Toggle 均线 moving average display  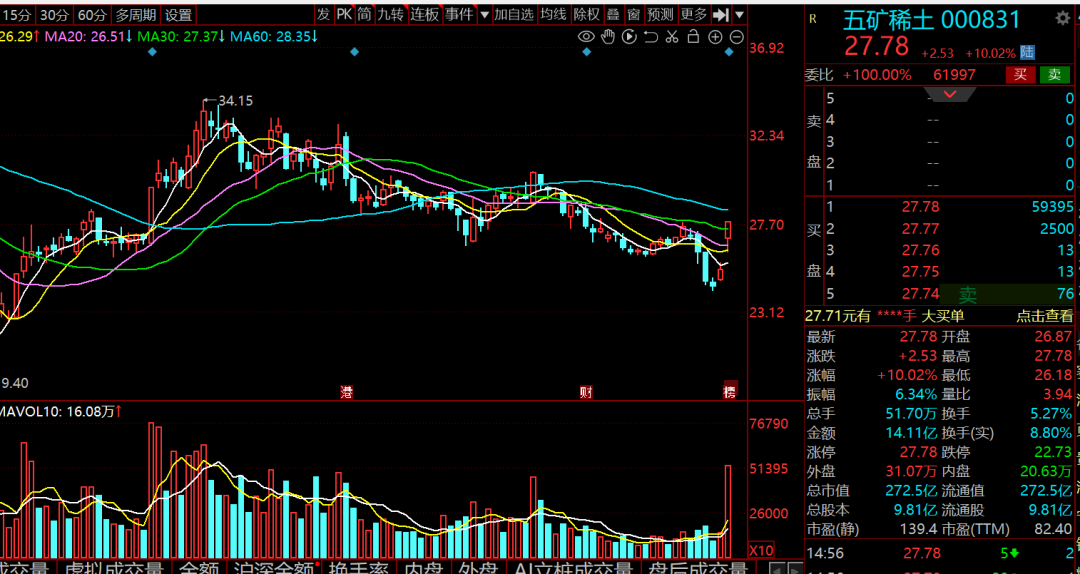point(553,14)
